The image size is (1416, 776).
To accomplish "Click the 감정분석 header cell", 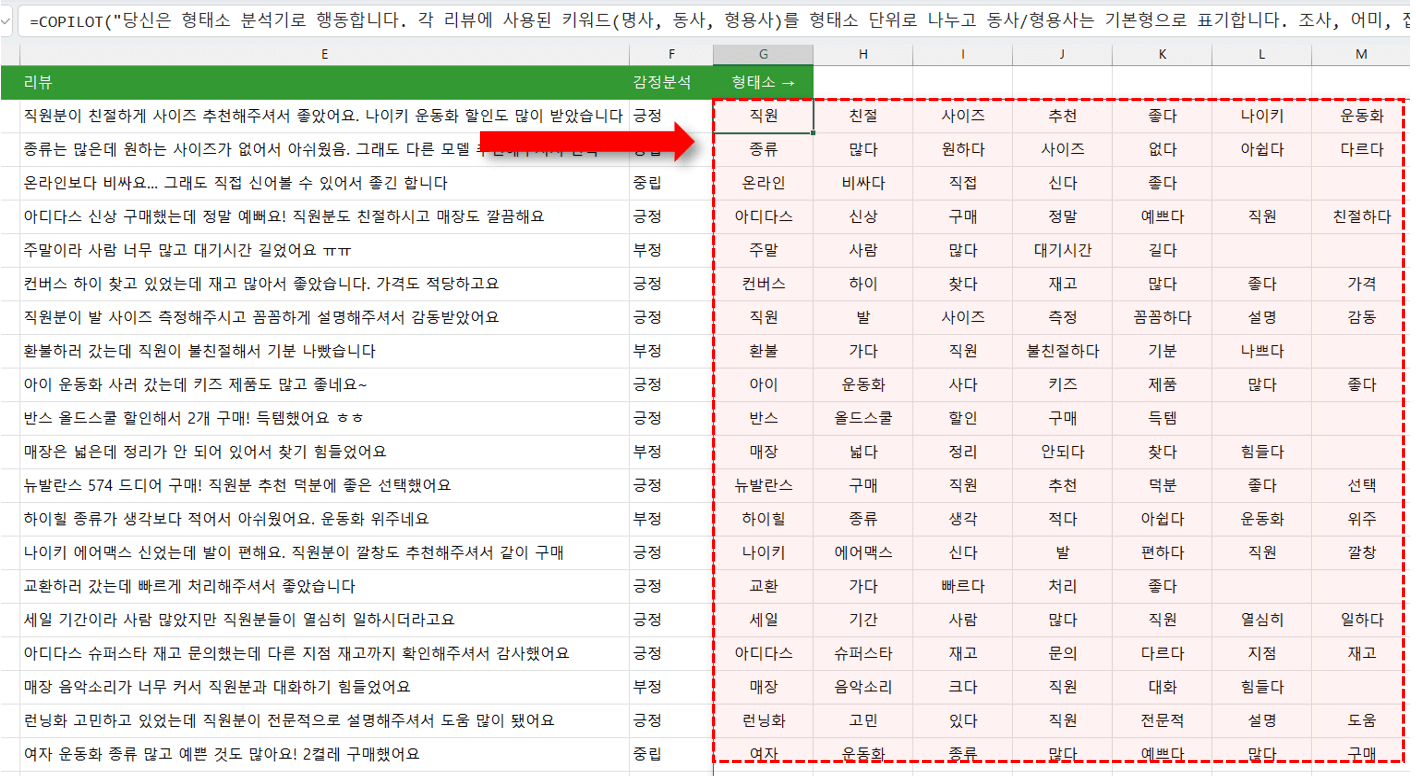I will (x=670, y=82).
